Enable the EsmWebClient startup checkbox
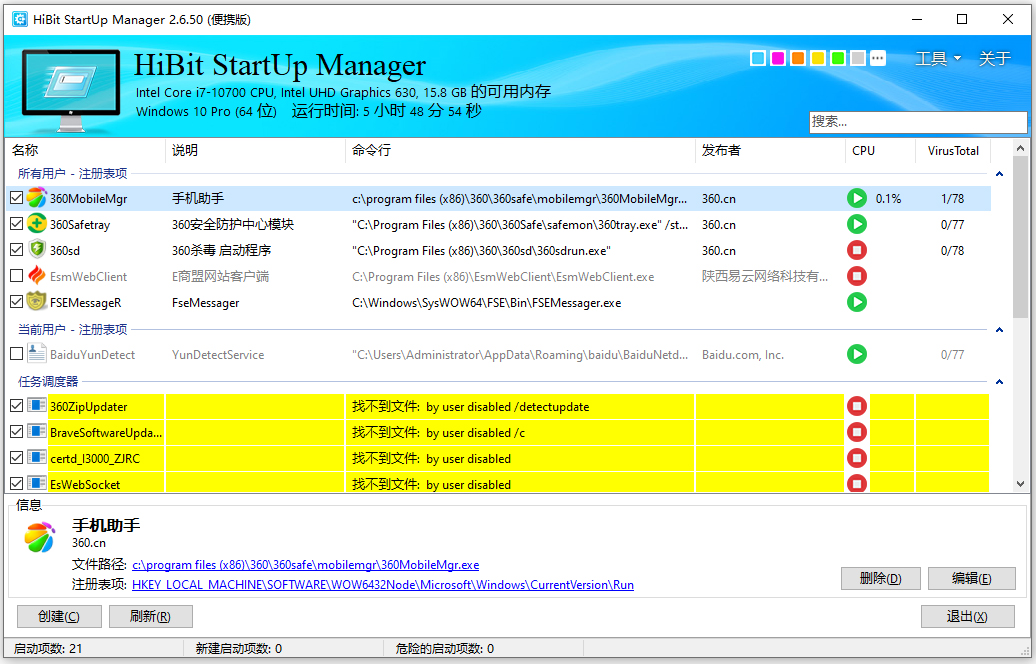The width and height of the screenshot is (1036, 664). click(17, 276)
